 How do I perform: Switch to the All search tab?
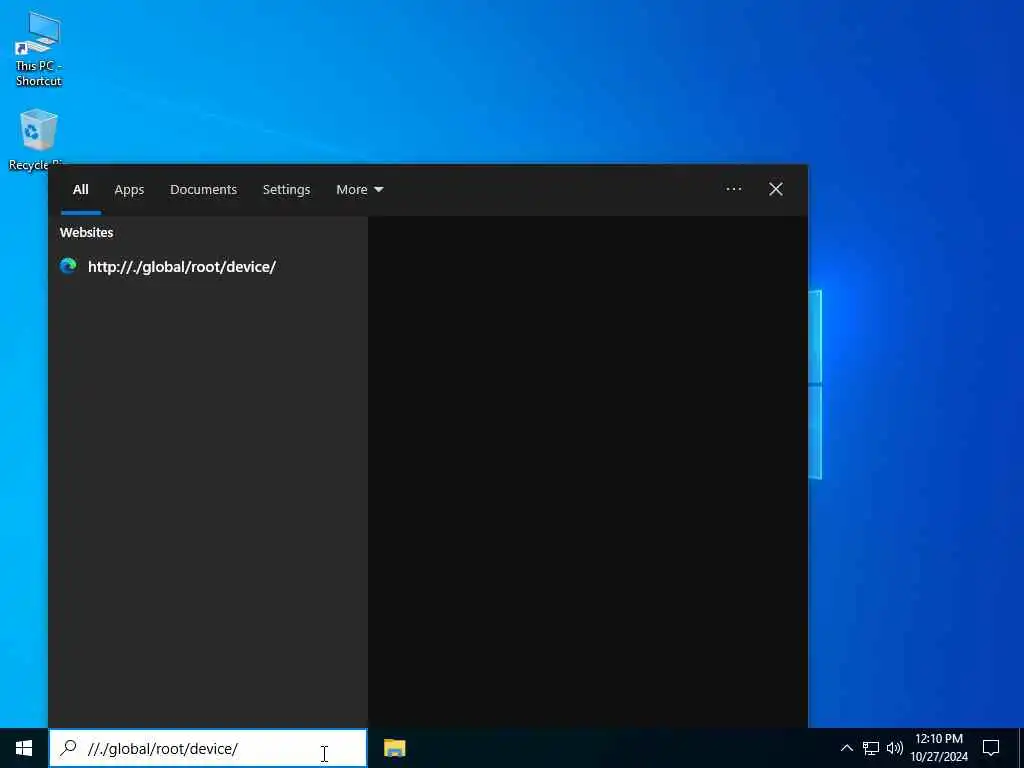tap(81, 189)
